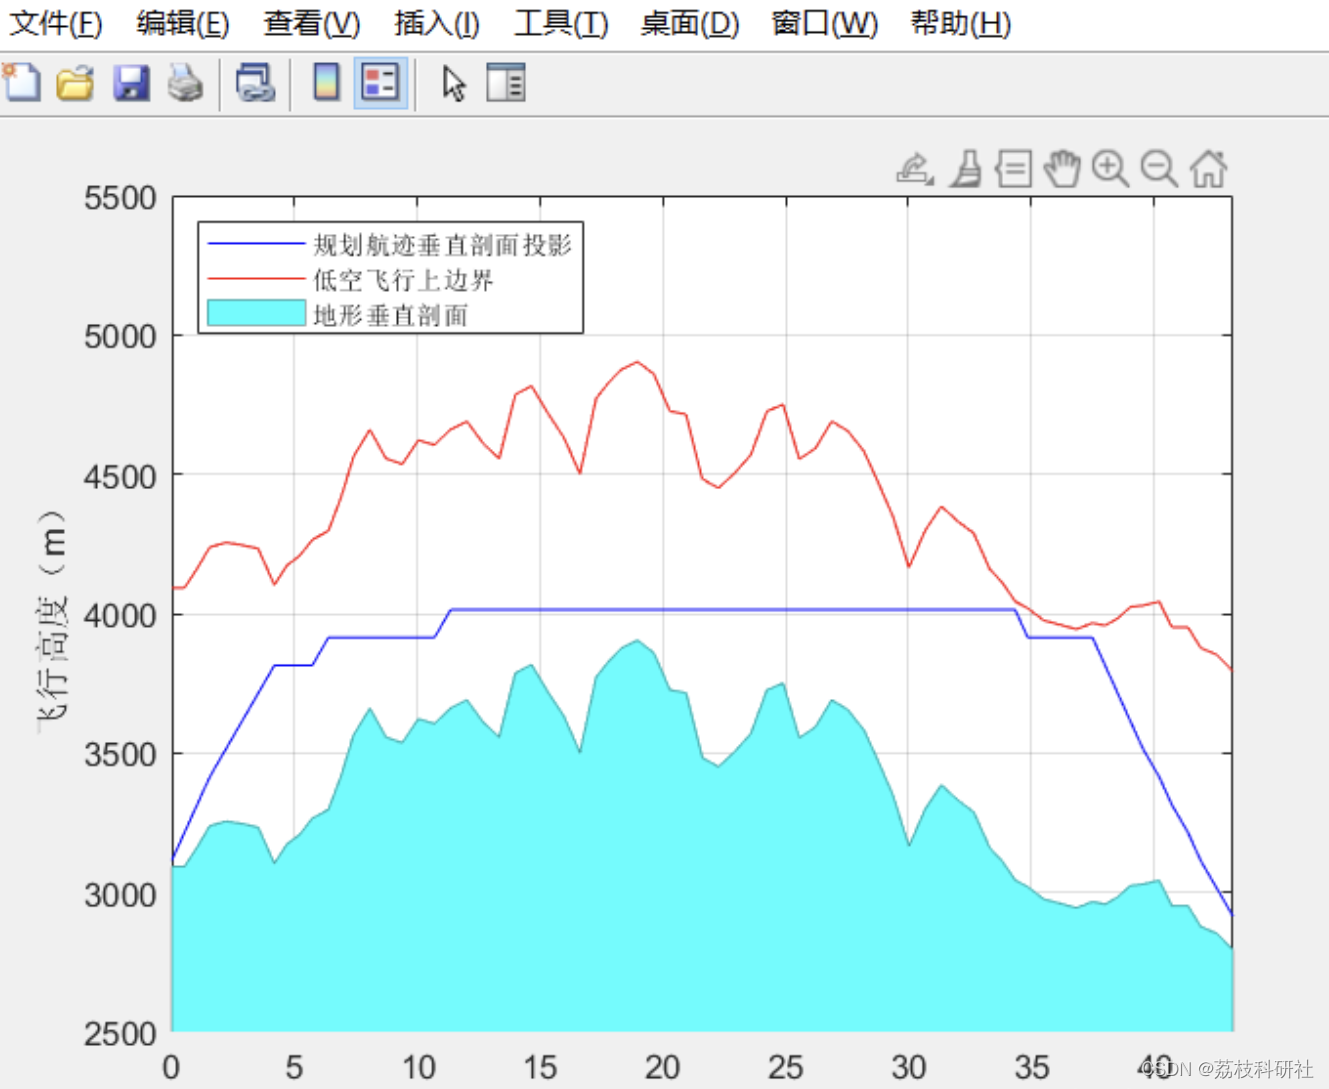Open the 工具(T) menu
Image resolution: width=1329 pixels, height=1089 pixels.
[x=561, y=23]
